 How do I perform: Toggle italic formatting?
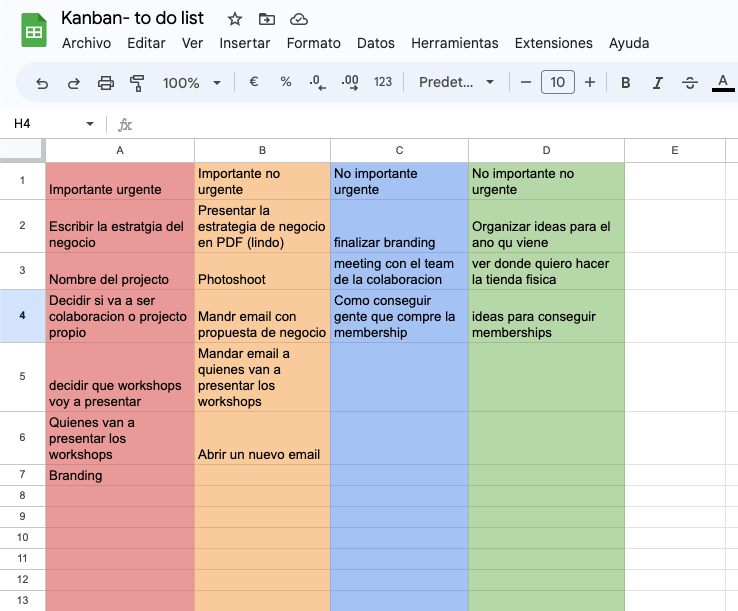point(658,83)
